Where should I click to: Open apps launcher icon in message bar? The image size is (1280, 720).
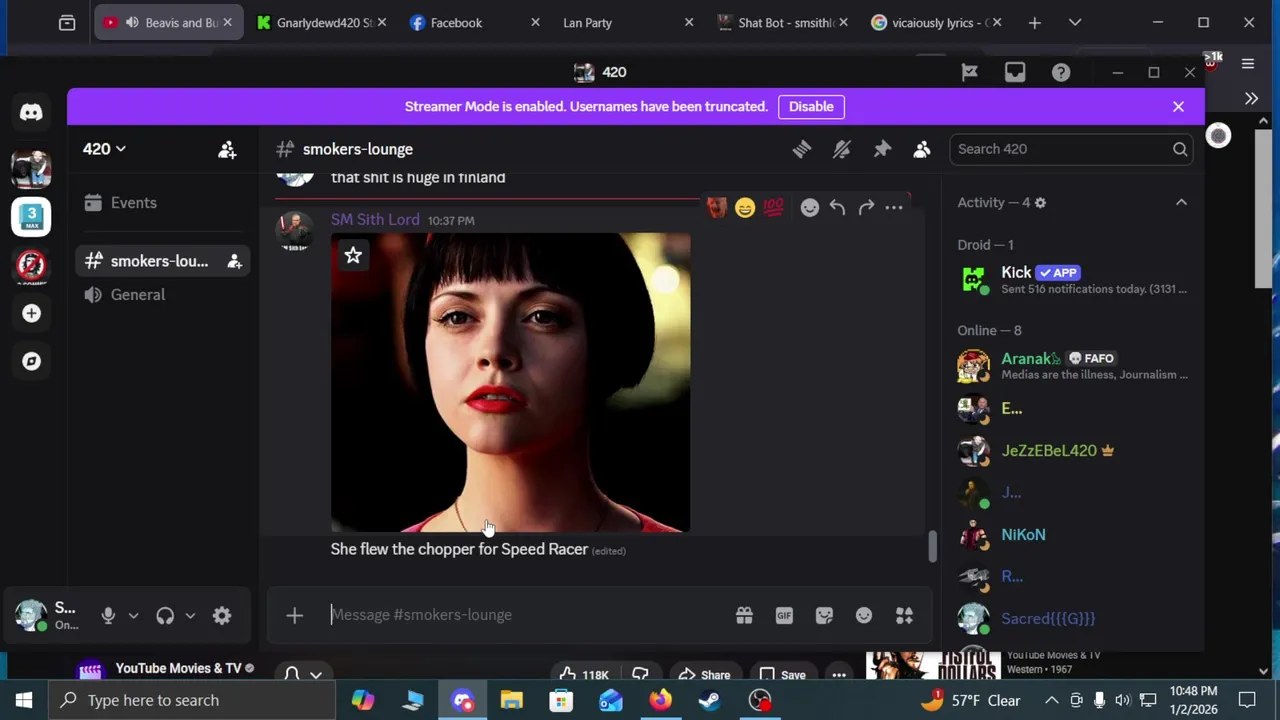(904, 615)
